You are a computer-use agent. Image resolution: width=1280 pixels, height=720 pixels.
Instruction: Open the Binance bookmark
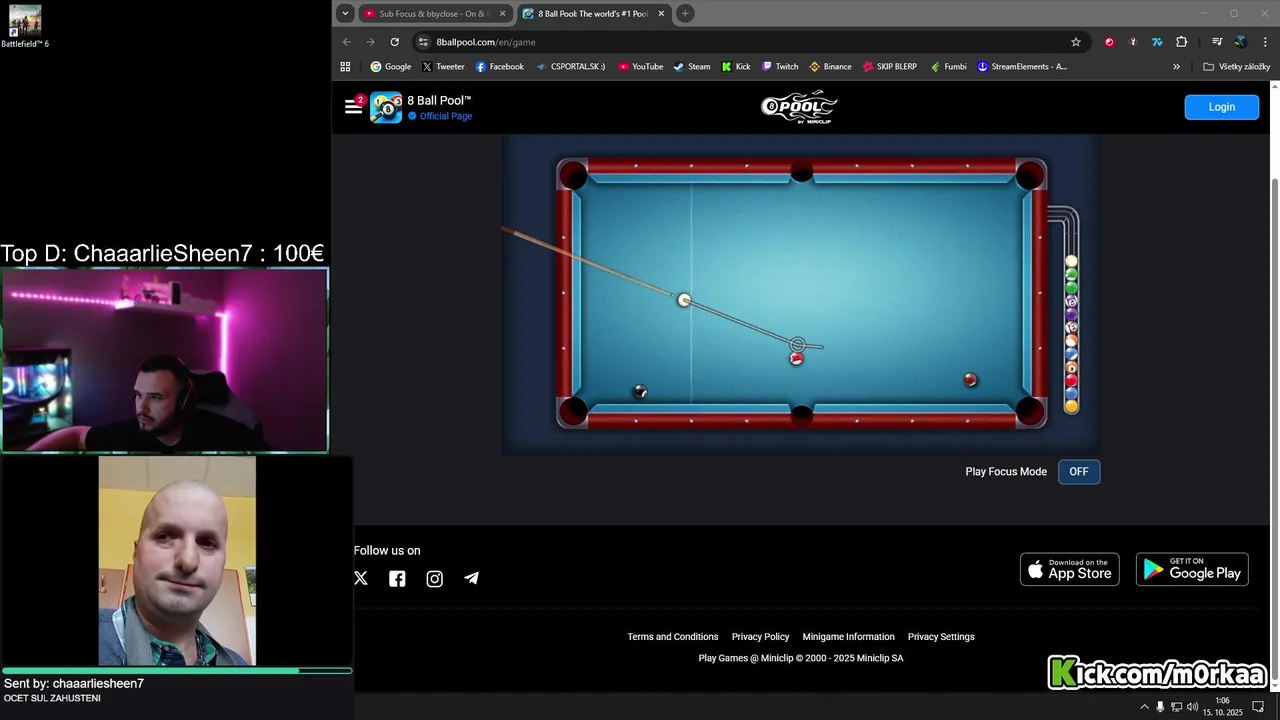830,67
